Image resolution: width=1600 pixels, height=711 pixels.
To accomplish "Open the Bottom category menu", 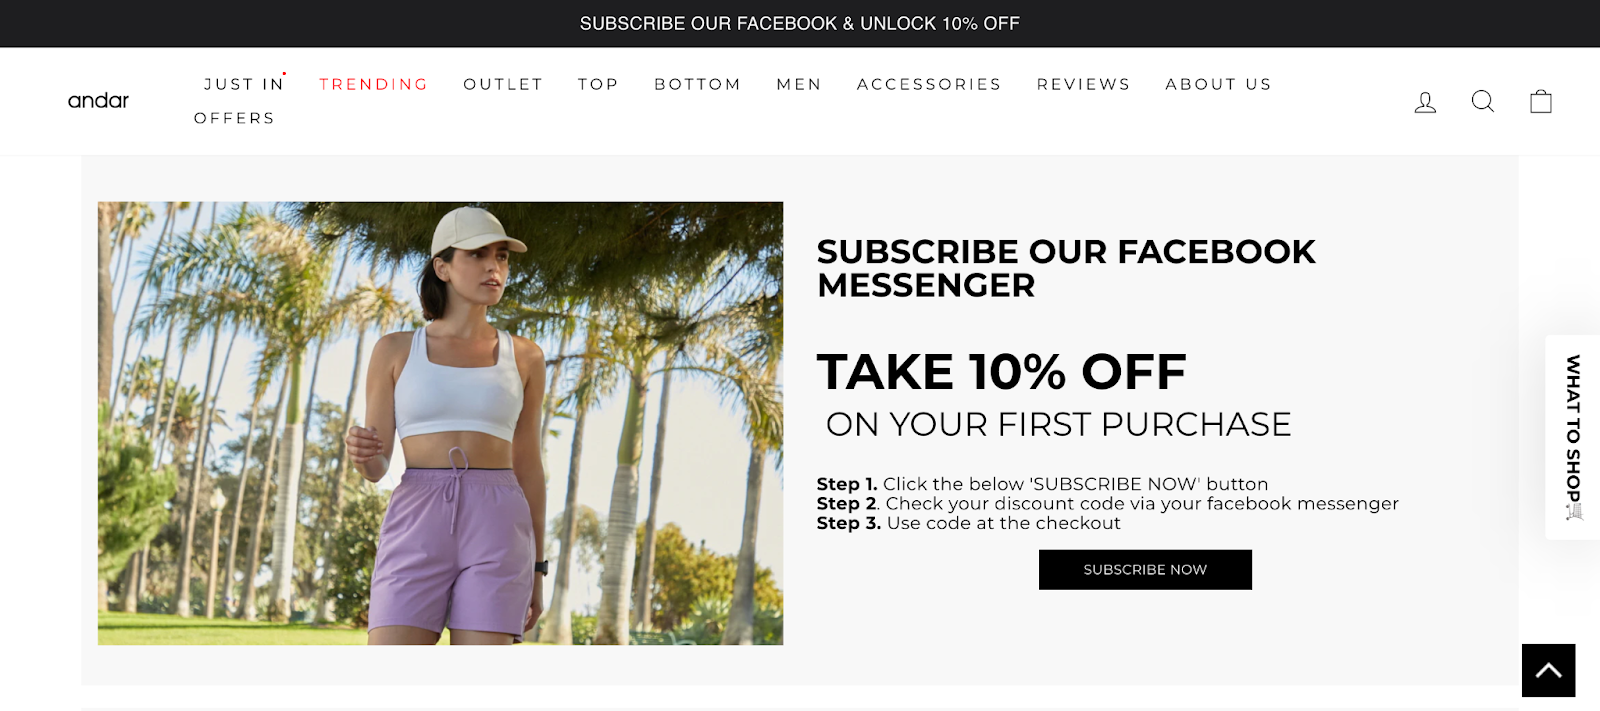I will coord(697,84).
